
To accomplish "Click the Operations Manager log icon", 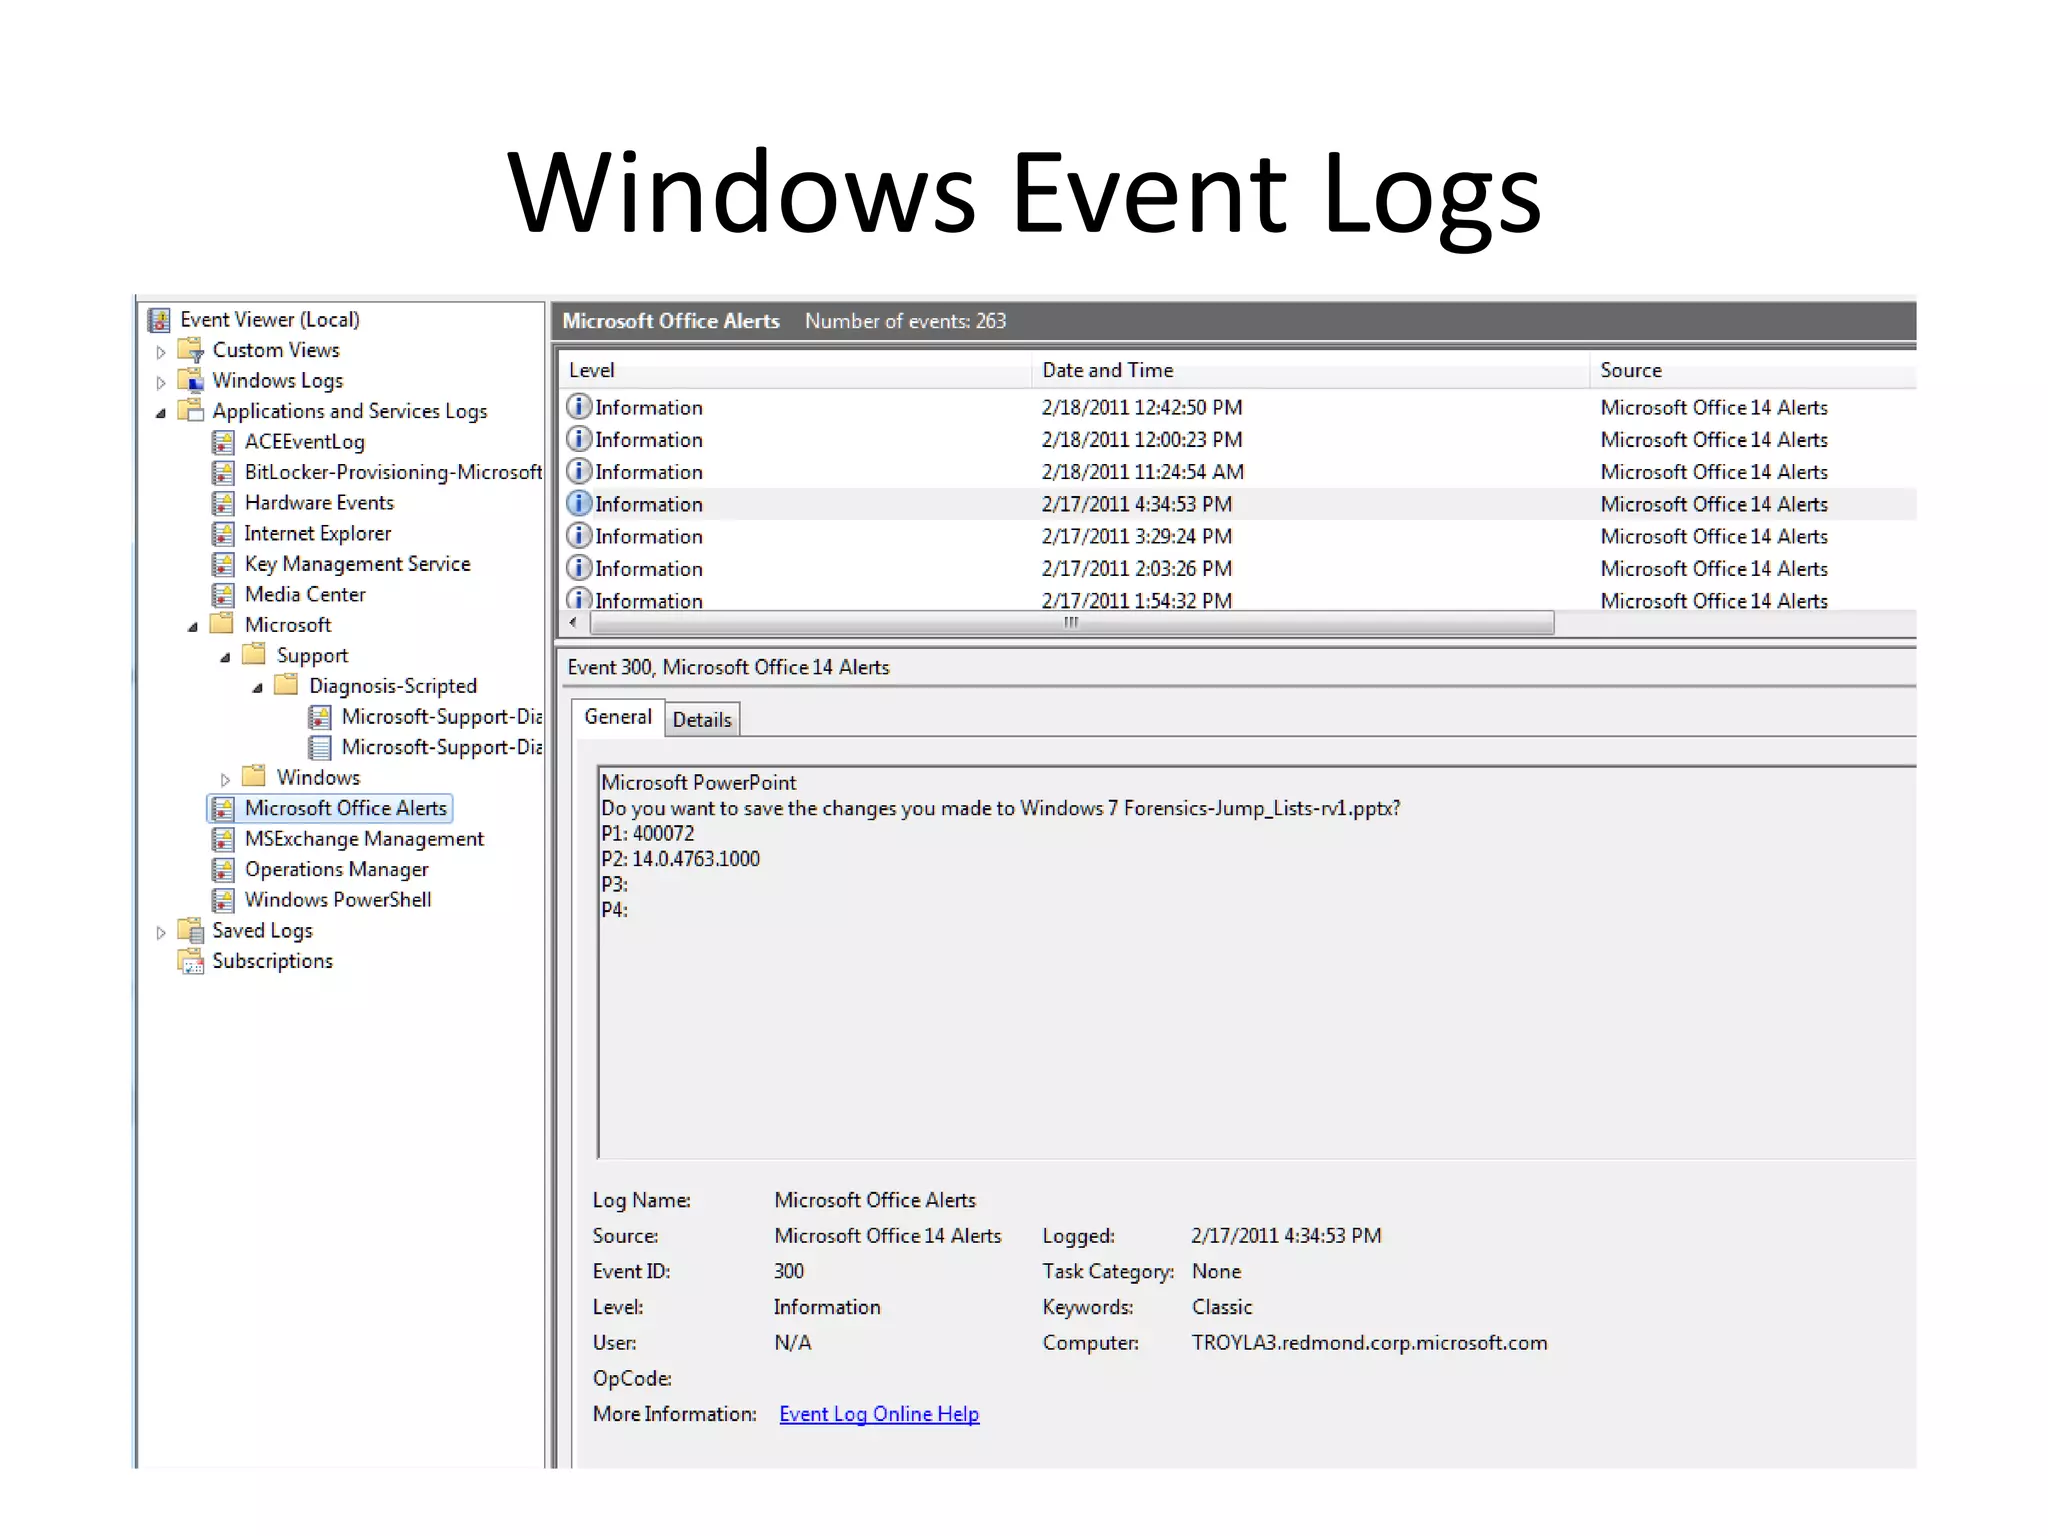I will click(223, 869).
